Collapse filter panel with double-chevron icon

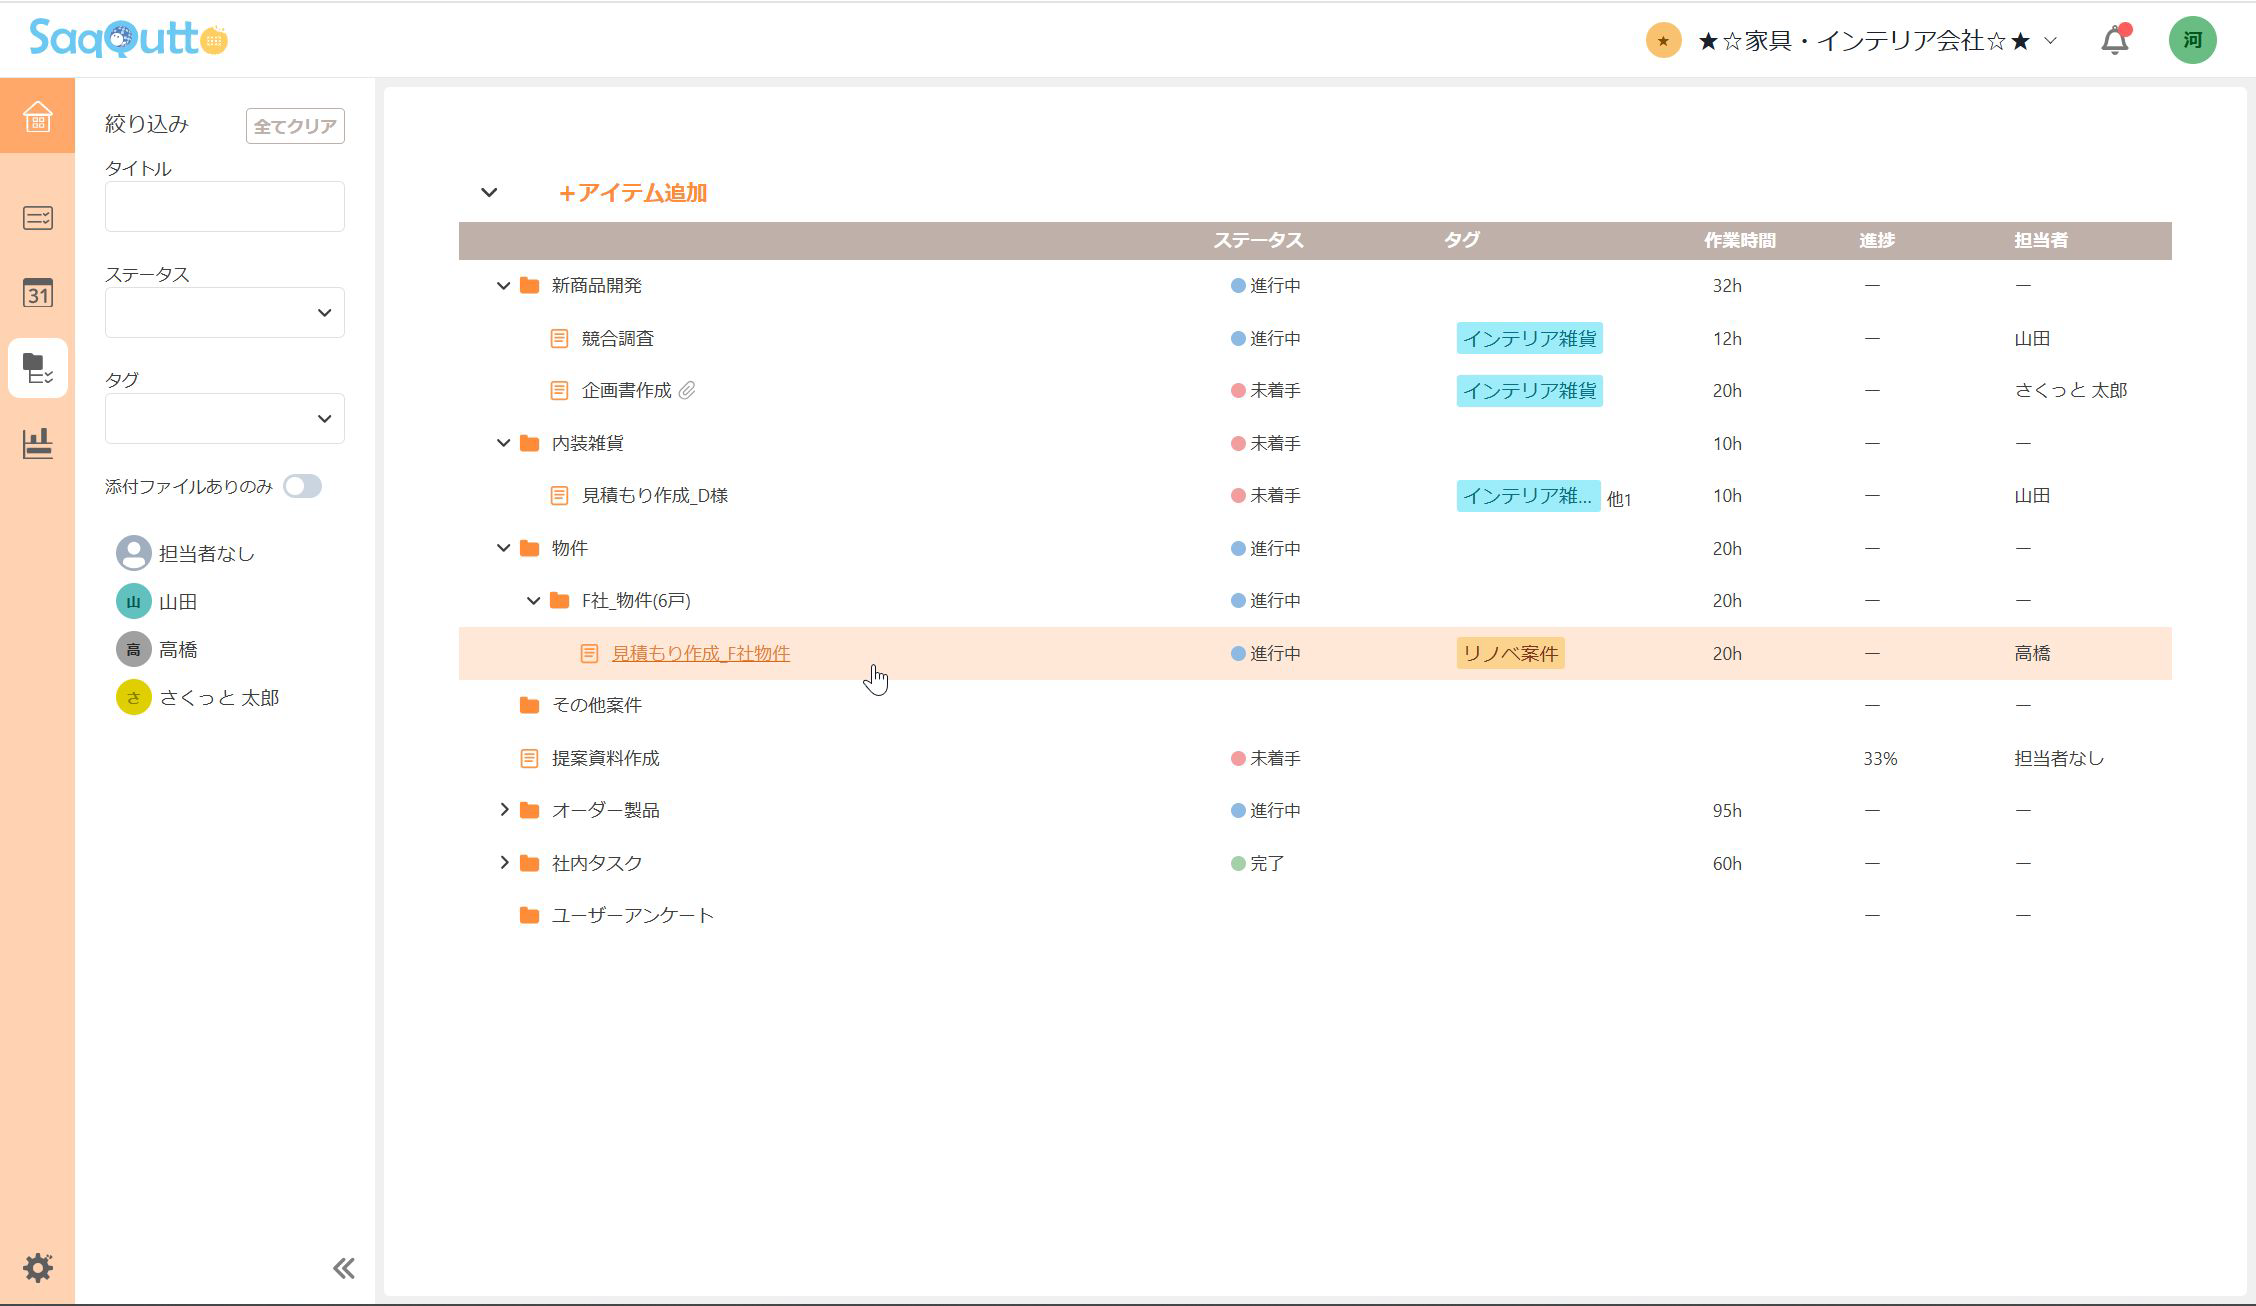tap(343, 1268)
